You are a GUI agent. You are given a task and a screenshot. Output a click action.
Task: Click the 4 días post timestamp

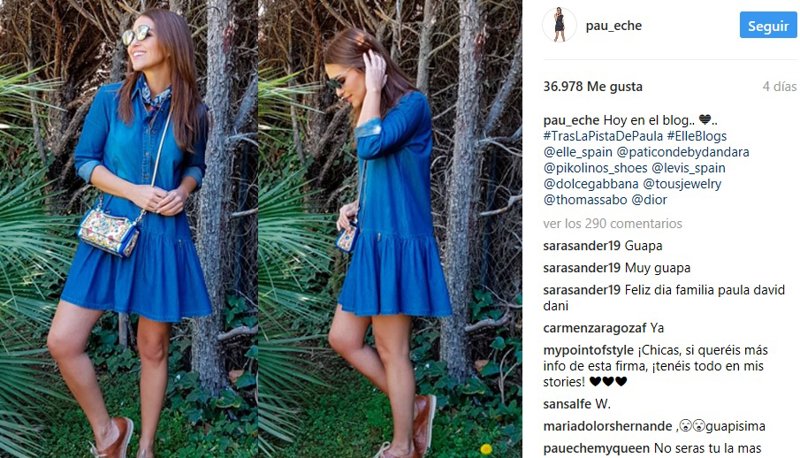779,86
